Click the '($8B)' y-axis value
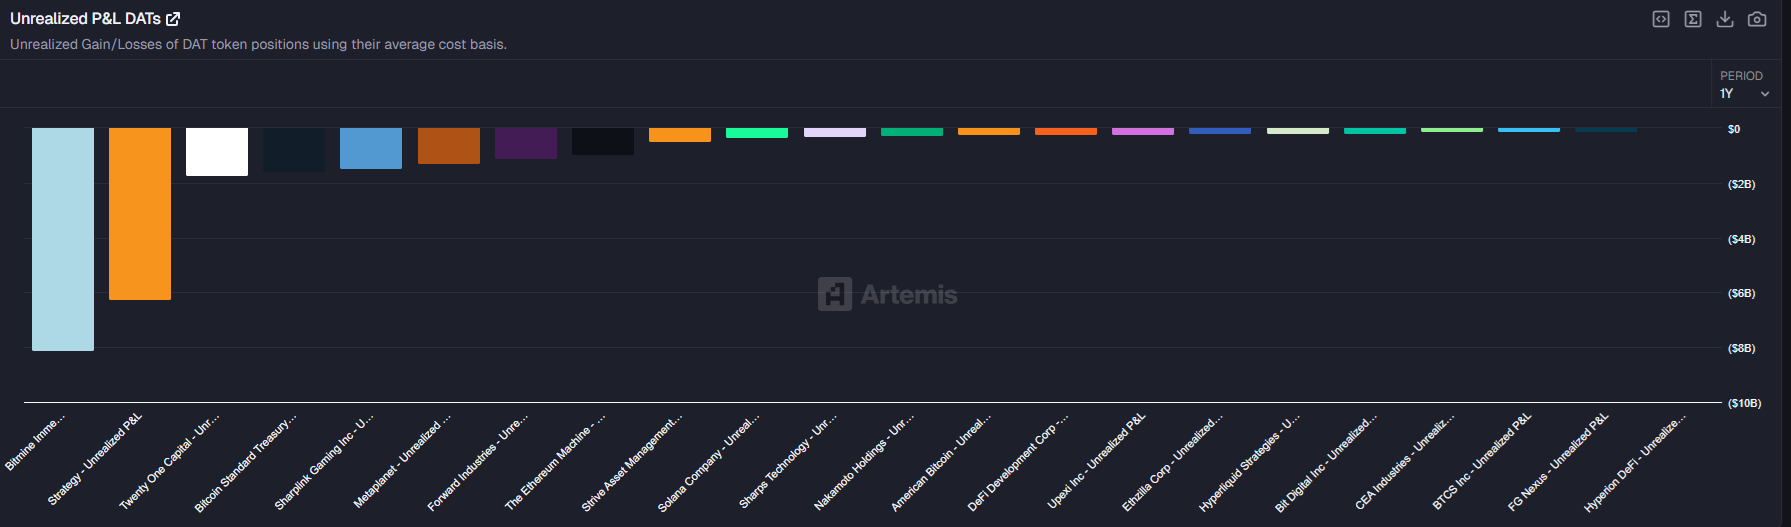The image size is (1791, 527). [1741, 348]
